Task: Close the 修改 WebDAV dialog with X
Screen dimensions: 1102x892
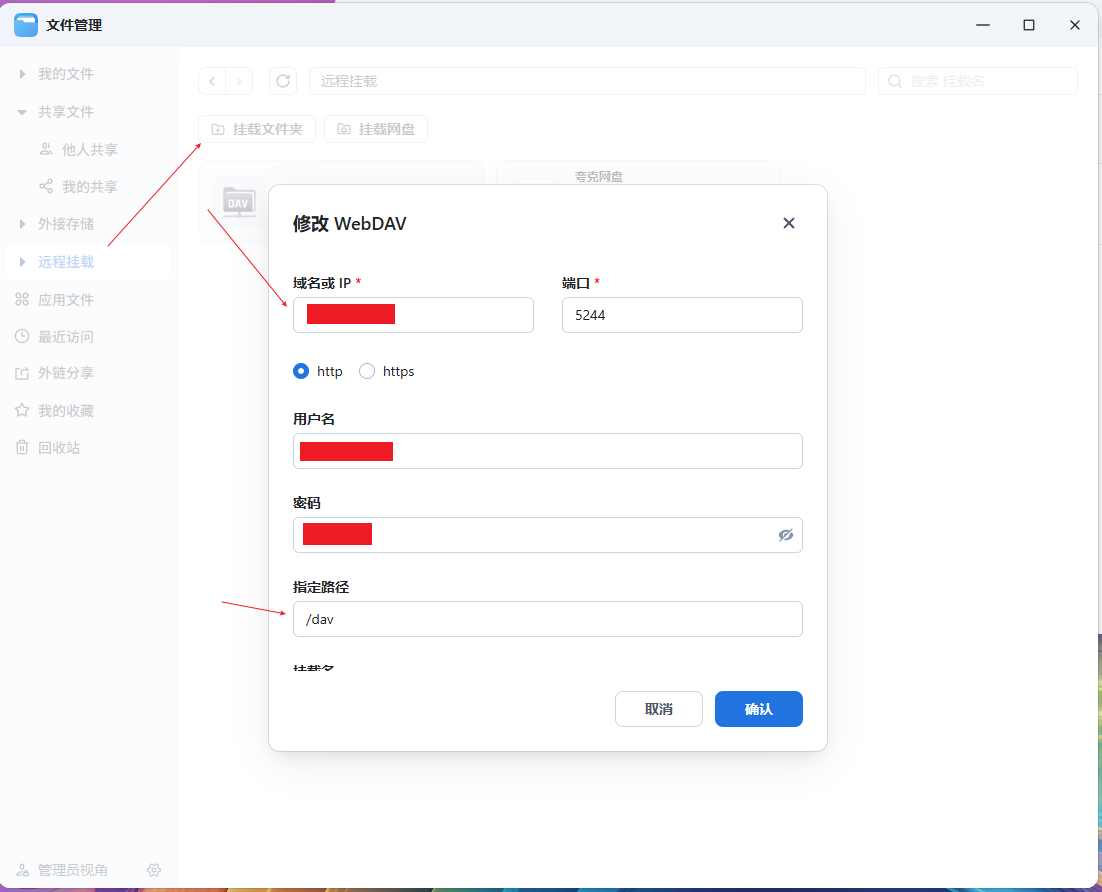Action: pos(788,223)
